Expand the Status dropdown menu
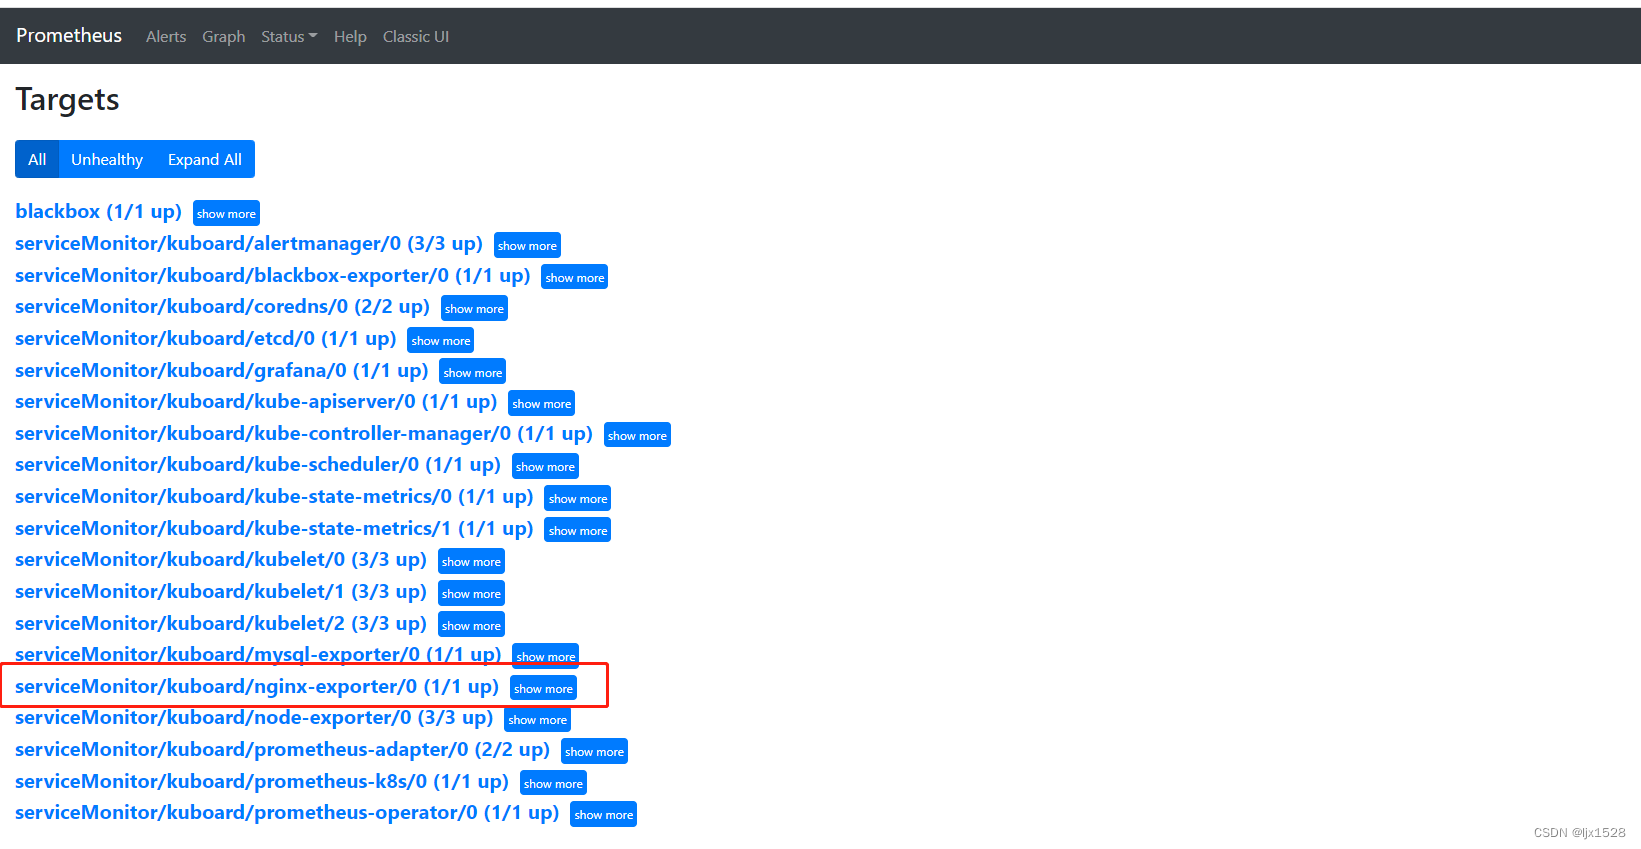Screen dimensions: 1641x849 pyautogui.click(x=289, y=37)
